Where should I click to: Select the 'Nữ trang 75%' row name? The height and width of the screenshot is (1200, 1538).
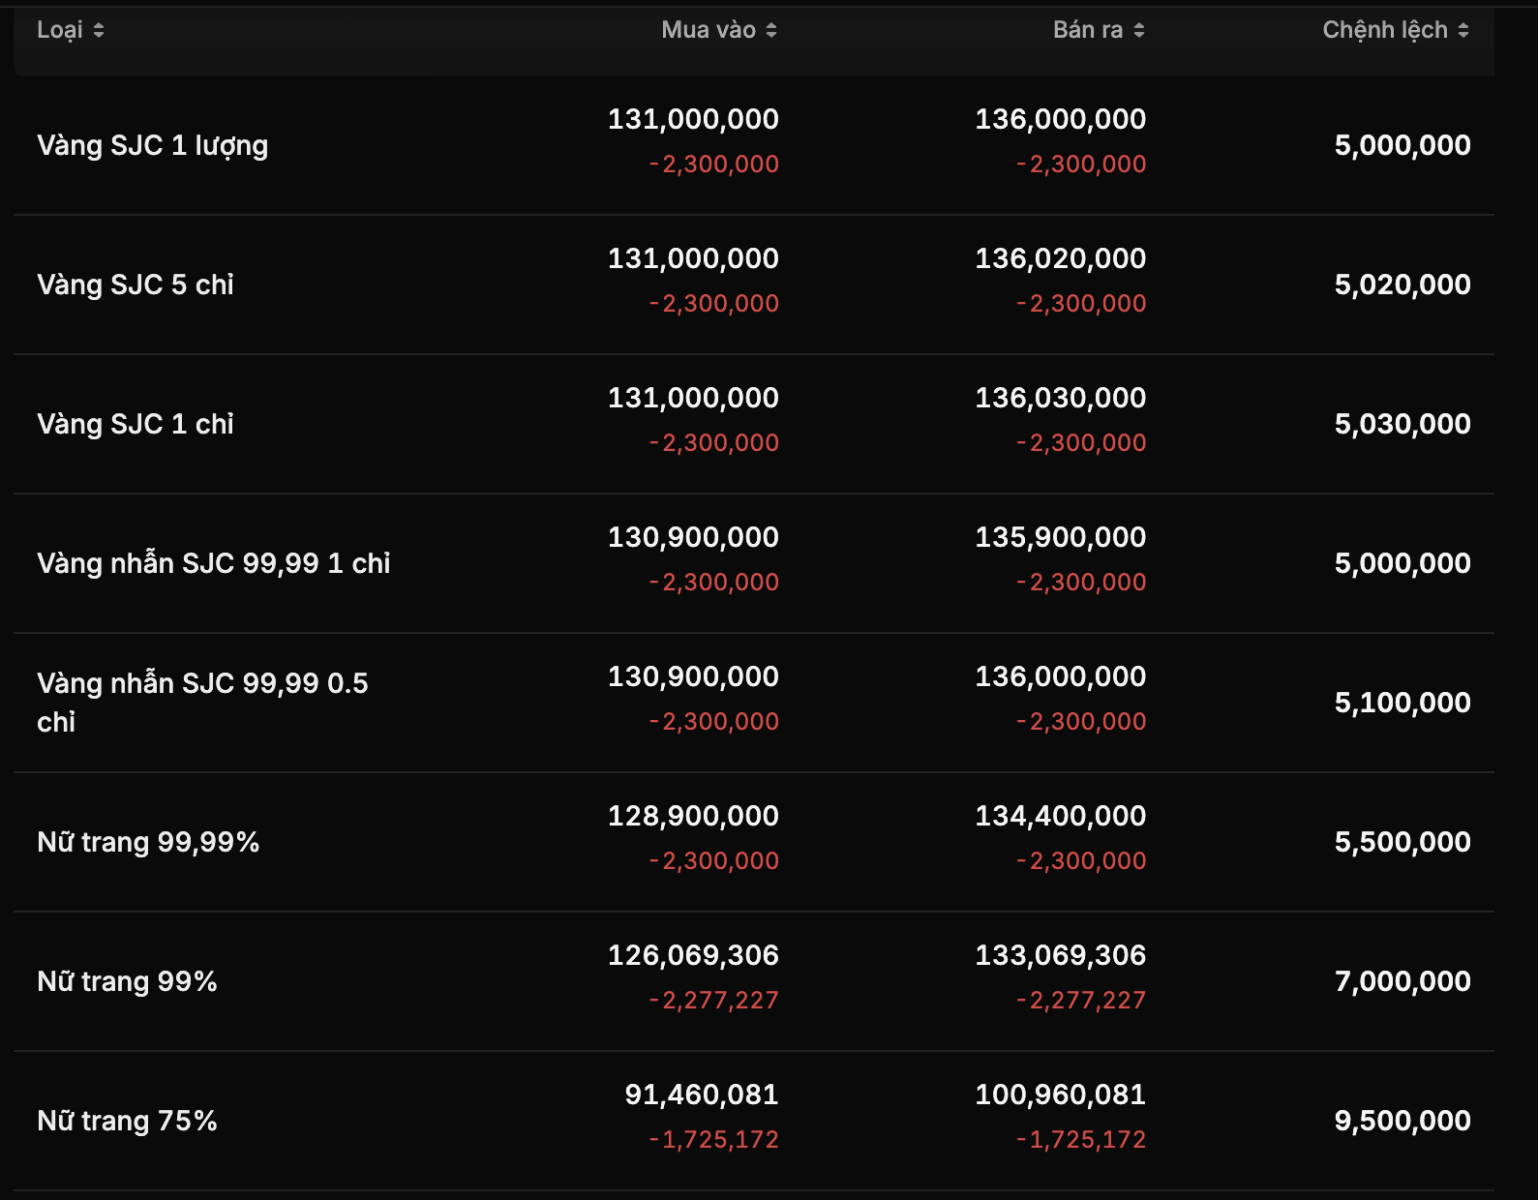pos(127,1121)
